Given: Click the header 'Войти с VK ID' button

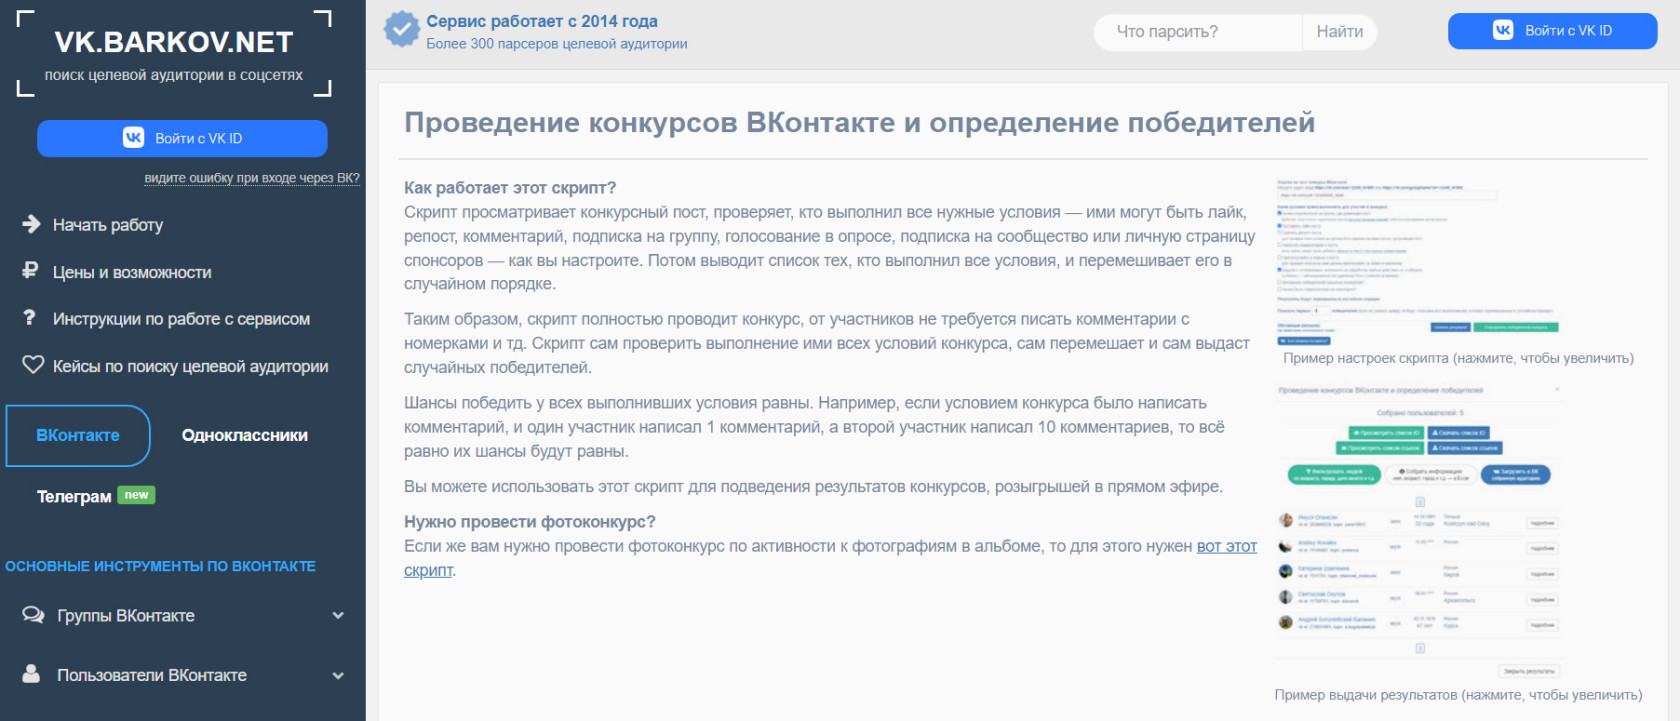Looking at the screenshot, I should click(x=1552, y=31).
